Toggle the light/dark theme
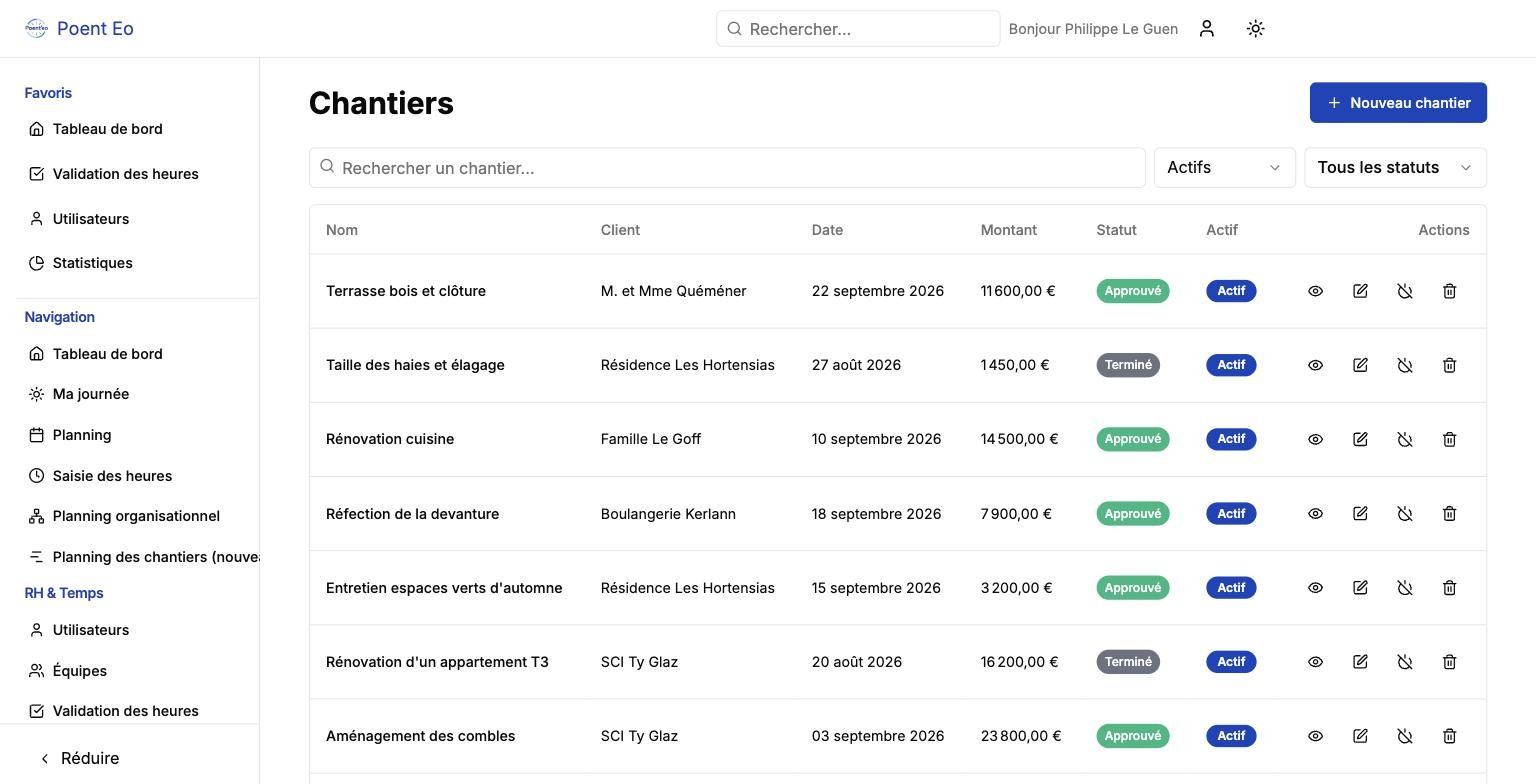This screenshot has width=1536, height=784. 1256,29
